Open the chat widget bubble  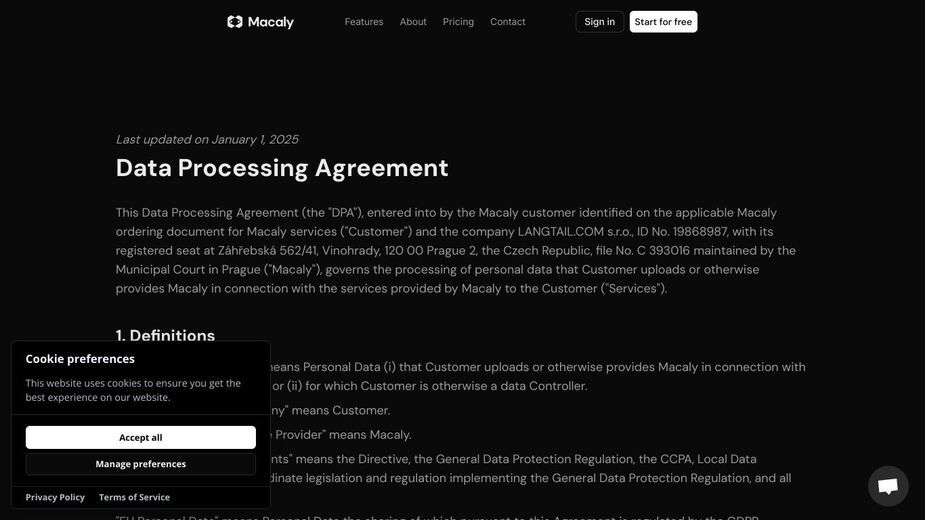pos(888,486)
